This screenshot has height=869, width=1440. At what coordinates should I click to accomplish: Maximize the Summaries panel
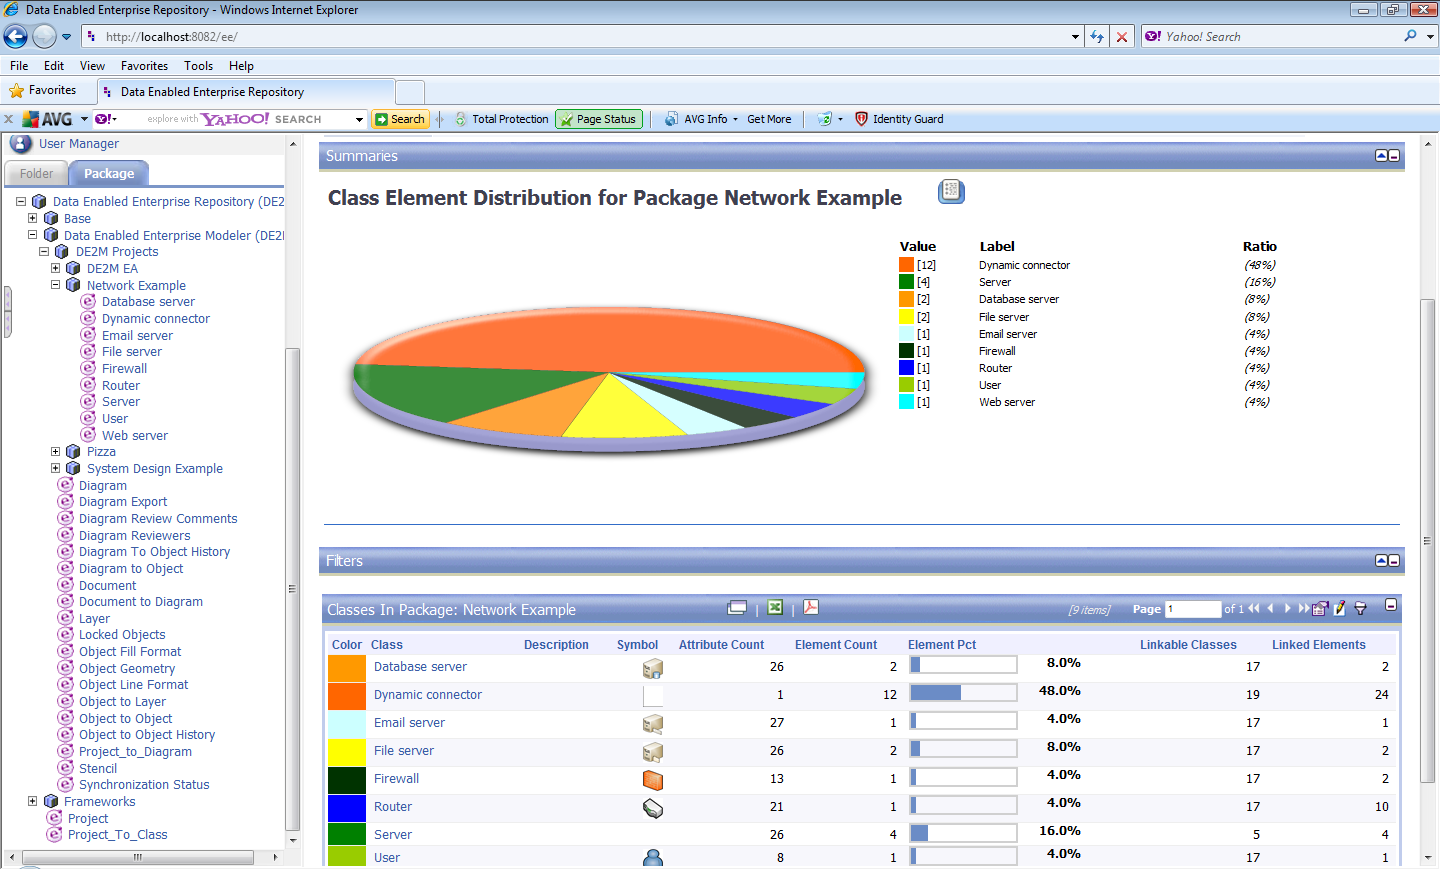[1381, 156]
